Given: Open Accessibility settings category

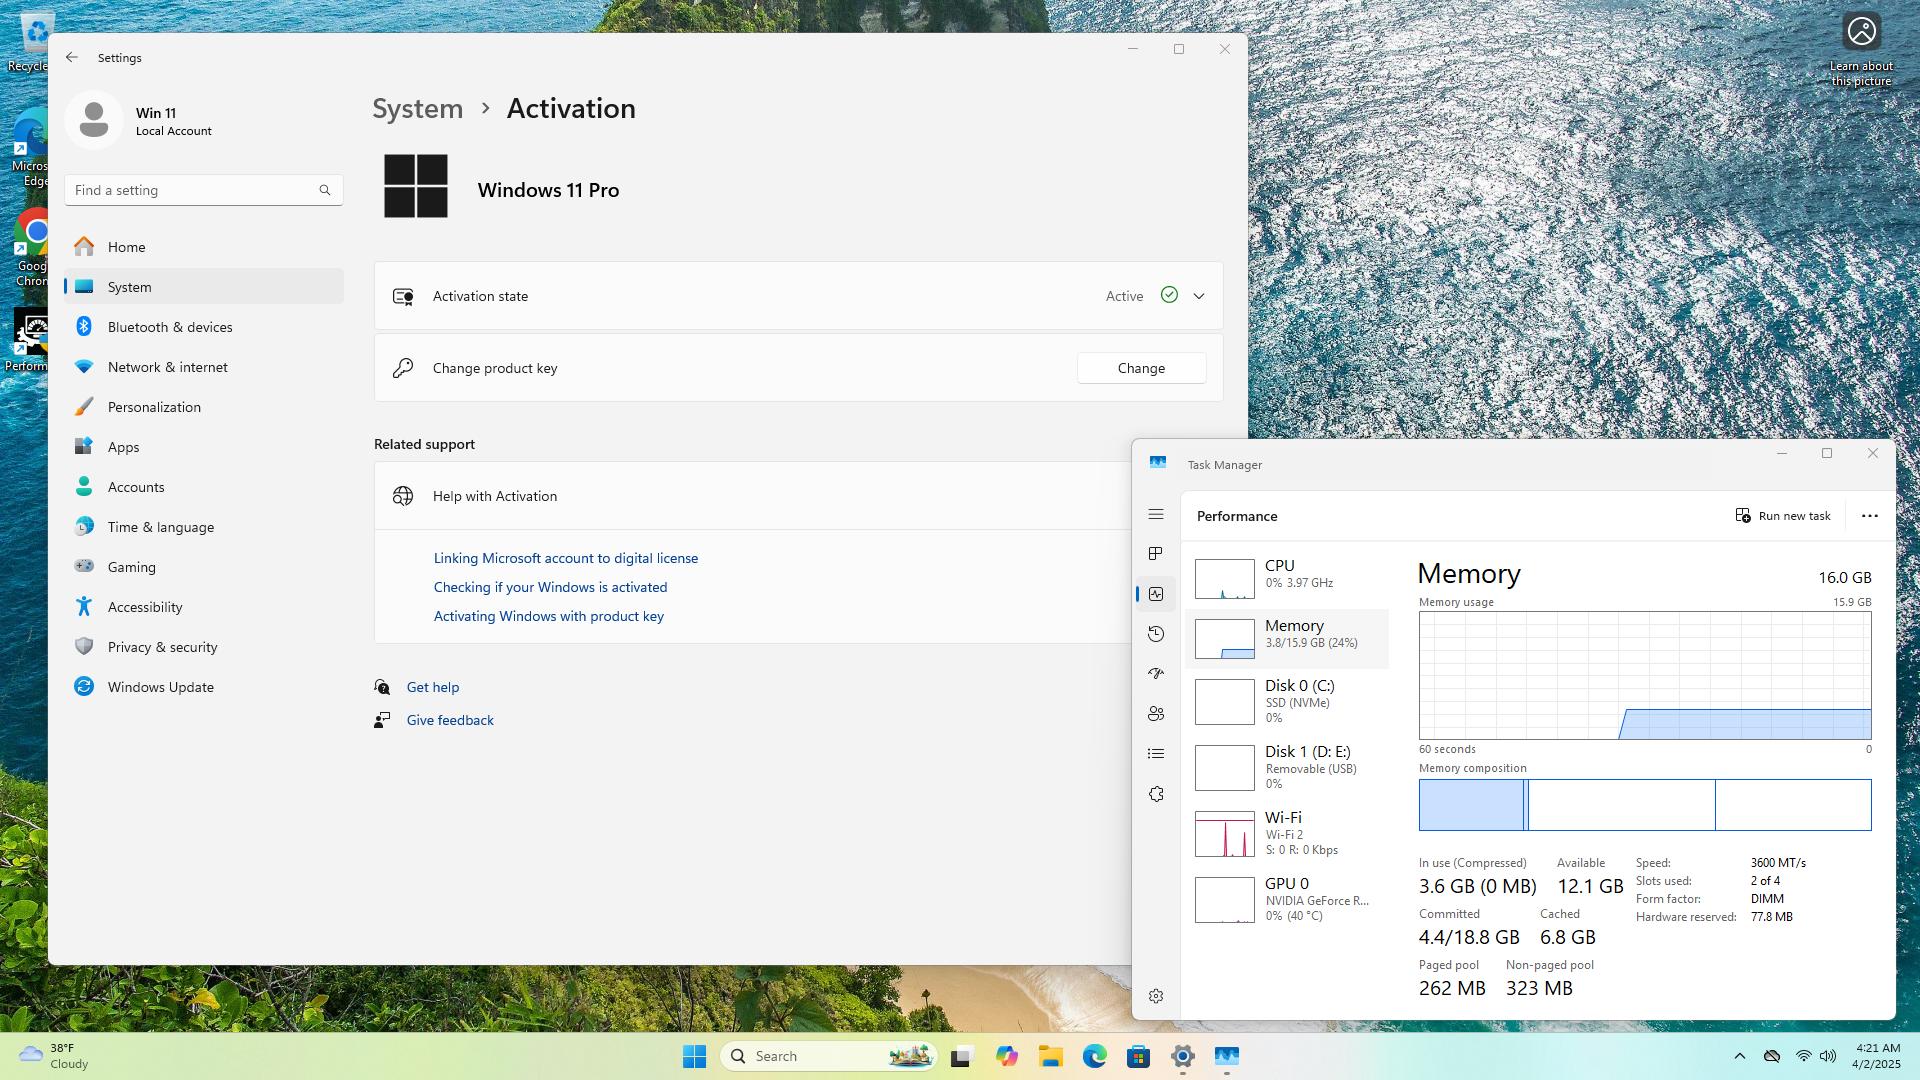Looking at the screenshot, I should [x=204, y=607].
